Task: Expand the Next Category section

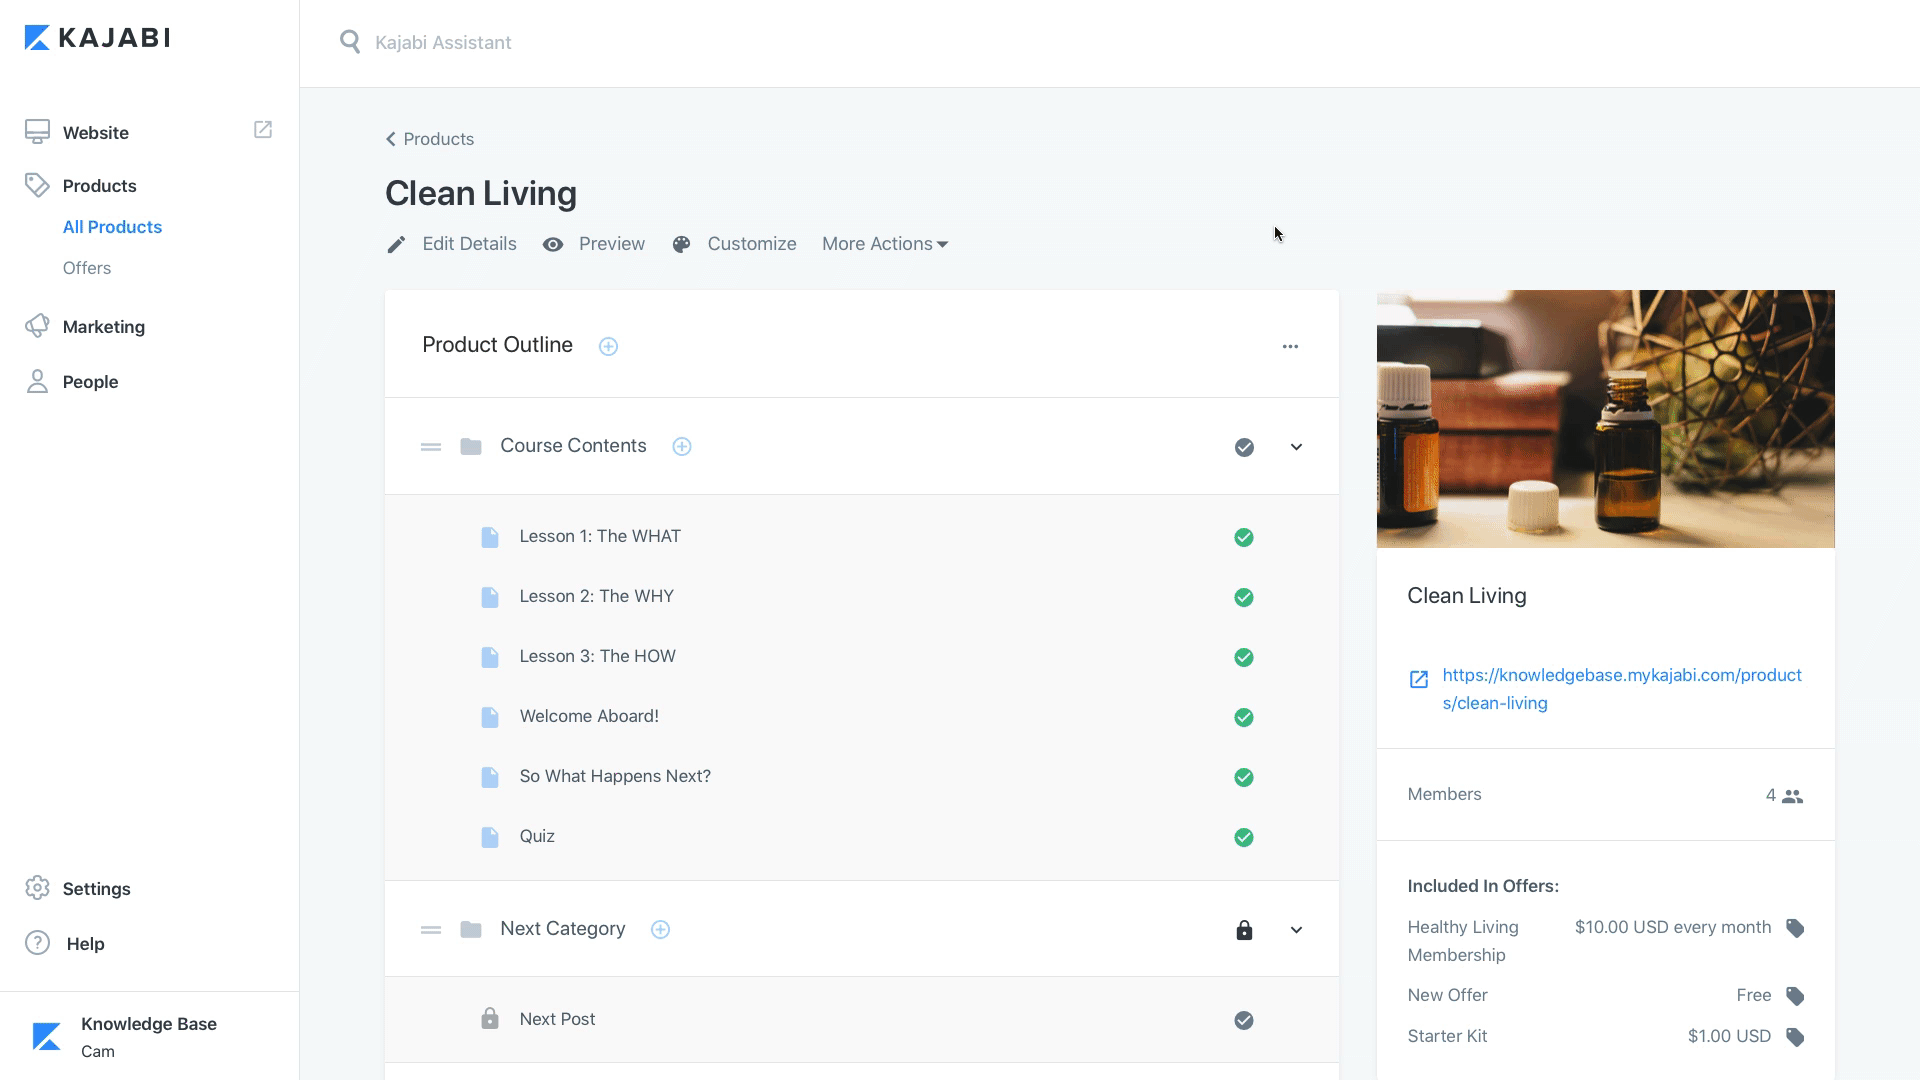Action: pos(1296,929)
